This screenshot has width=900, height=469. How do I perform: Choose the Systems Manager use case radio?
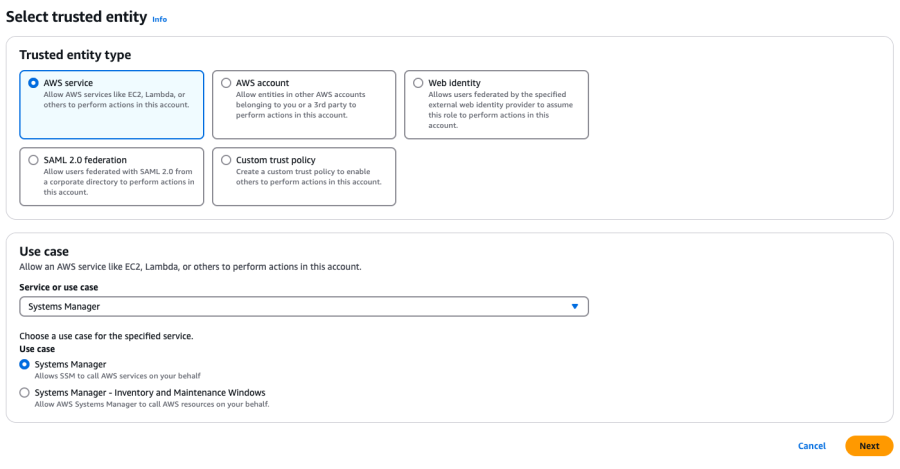25,365
